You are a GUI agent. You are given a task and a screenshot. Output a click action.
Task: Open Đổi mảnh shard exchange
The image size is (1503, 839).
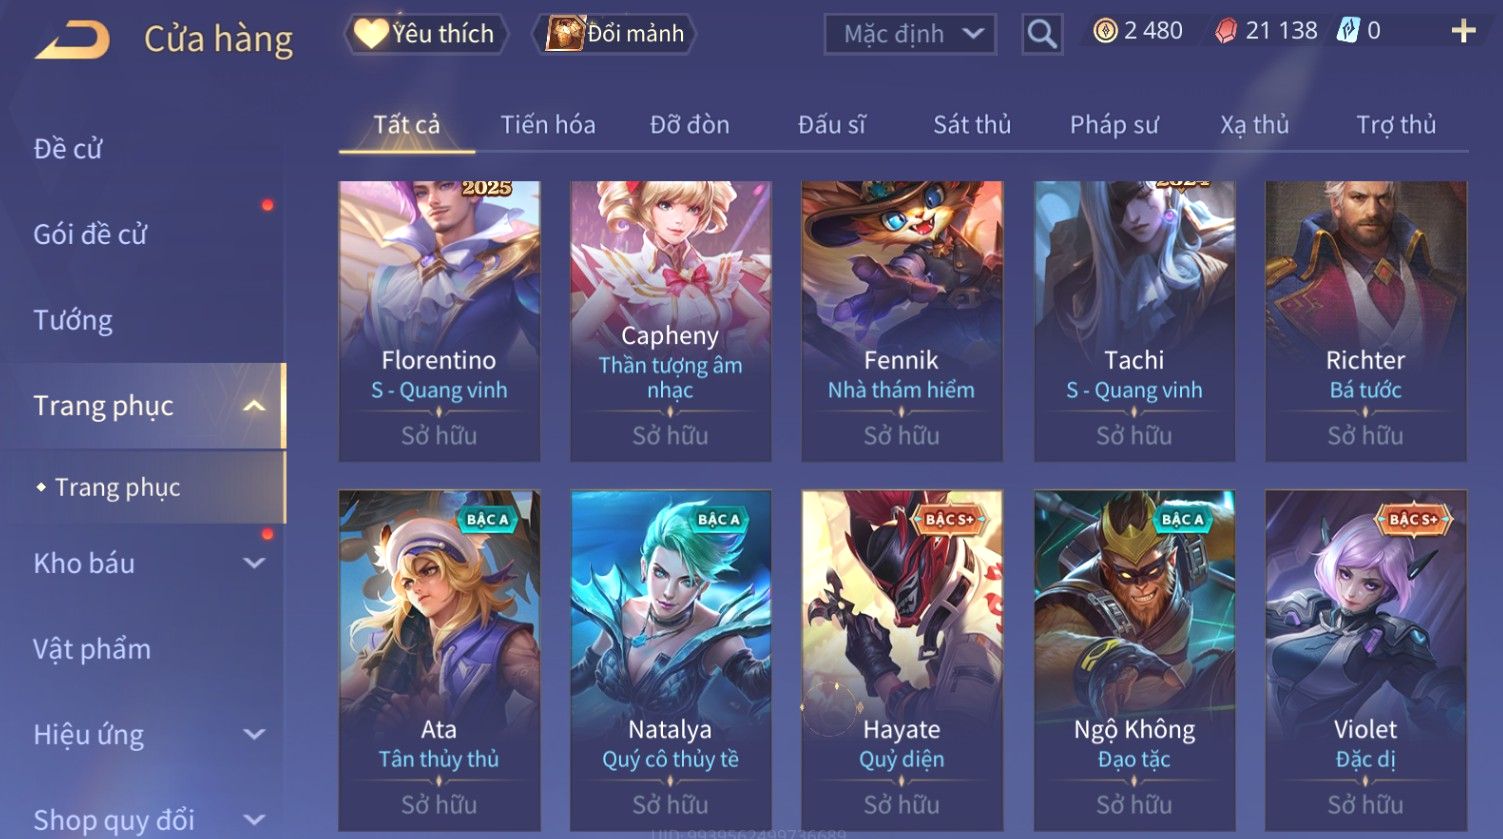pos(617,34)
